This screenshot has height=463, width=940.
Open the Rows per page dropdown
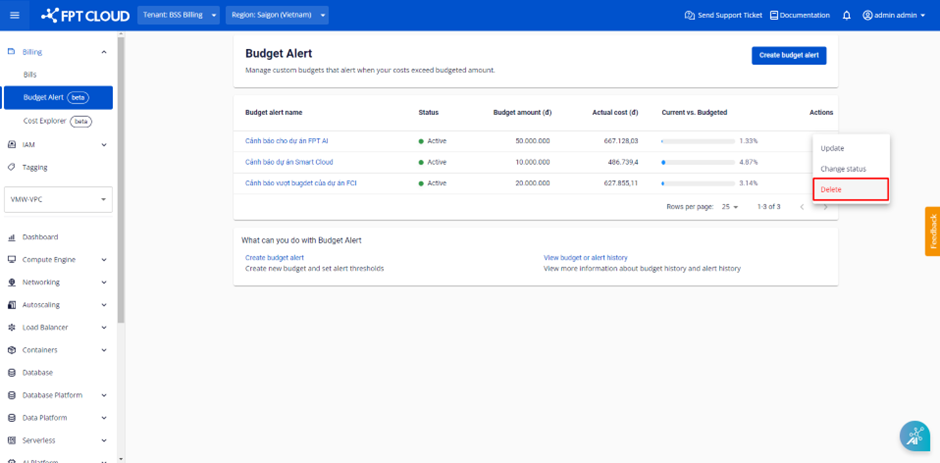coord(729,206)
